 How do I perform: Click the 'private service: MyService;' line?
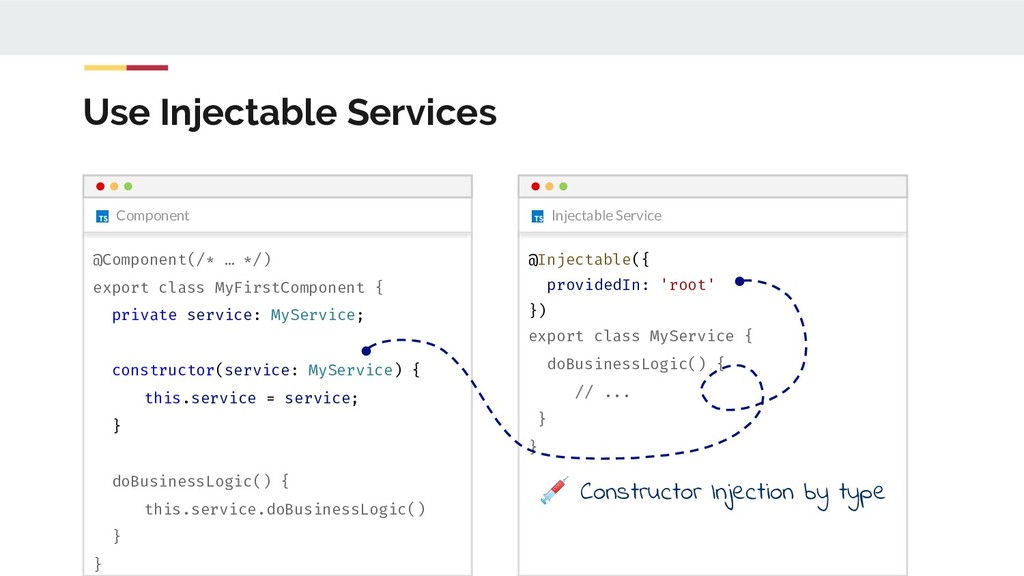tap(237, 315)
